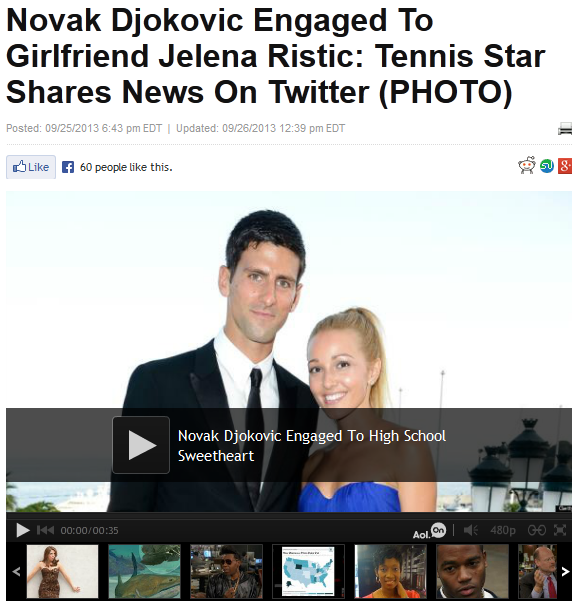Click the video progress bar
This screenshot has width=572, height=601.
(x=289, y=516)
